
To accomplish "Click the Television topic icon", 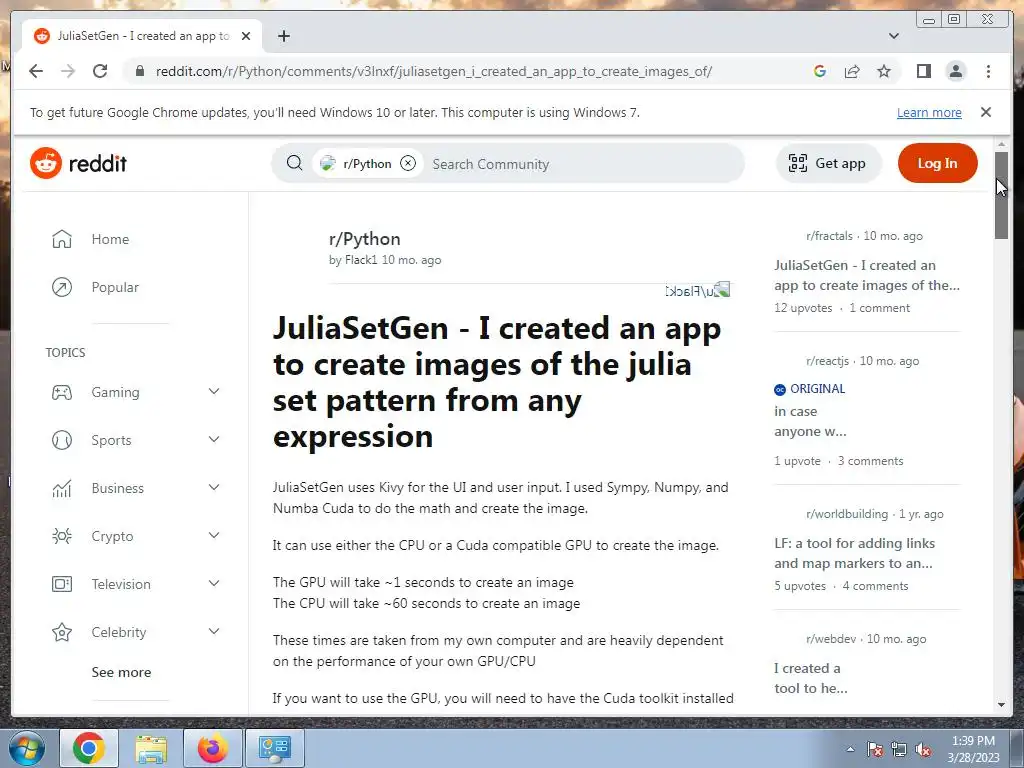I will pos(62,584).
